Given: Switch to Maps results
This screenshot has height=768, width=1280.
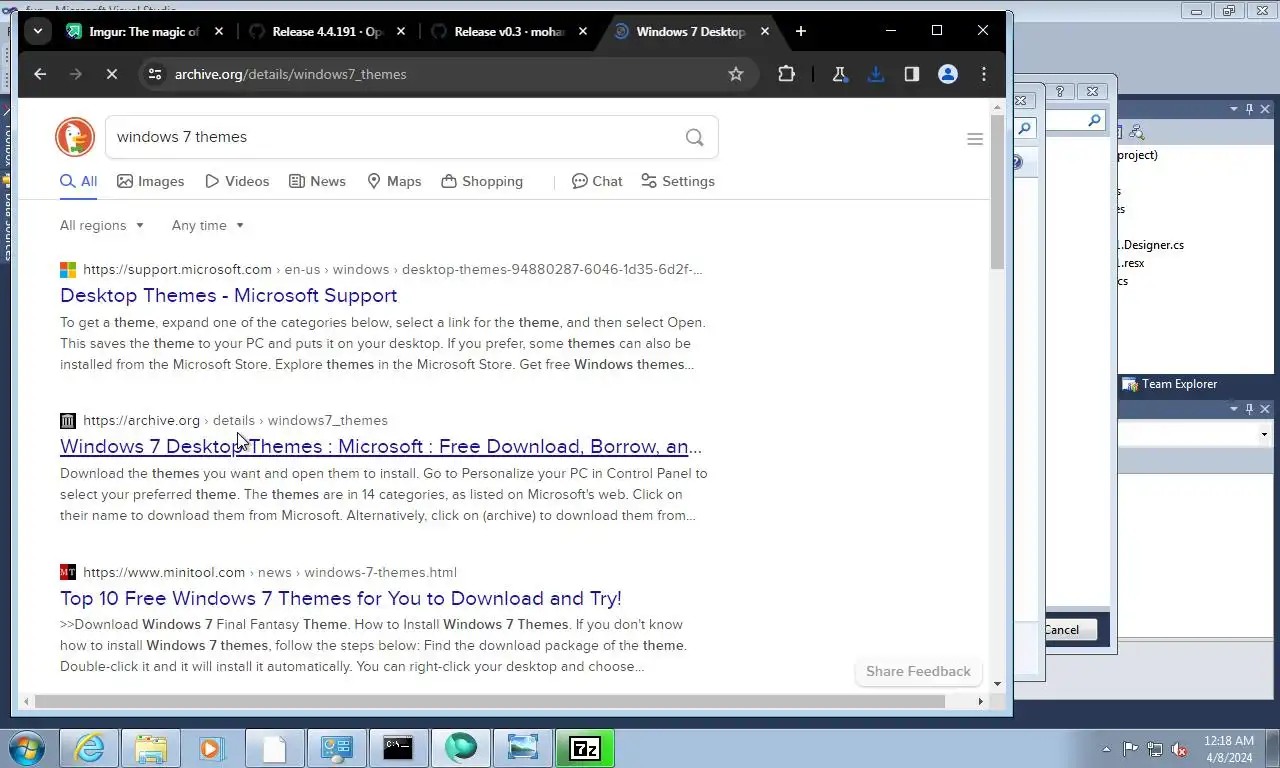Looking at the screenshot, I should pyautogui.click(x=394, y=181).
